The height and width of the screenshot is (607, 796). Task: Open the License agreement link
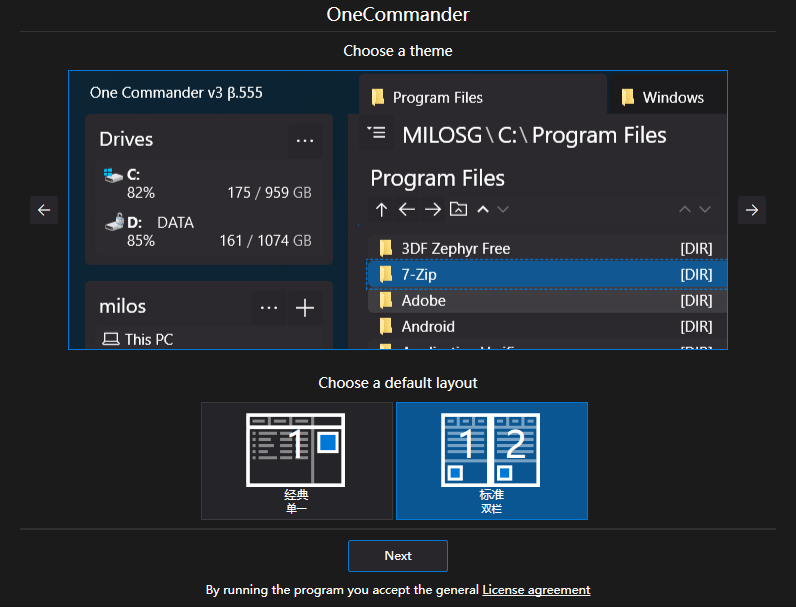536,590
